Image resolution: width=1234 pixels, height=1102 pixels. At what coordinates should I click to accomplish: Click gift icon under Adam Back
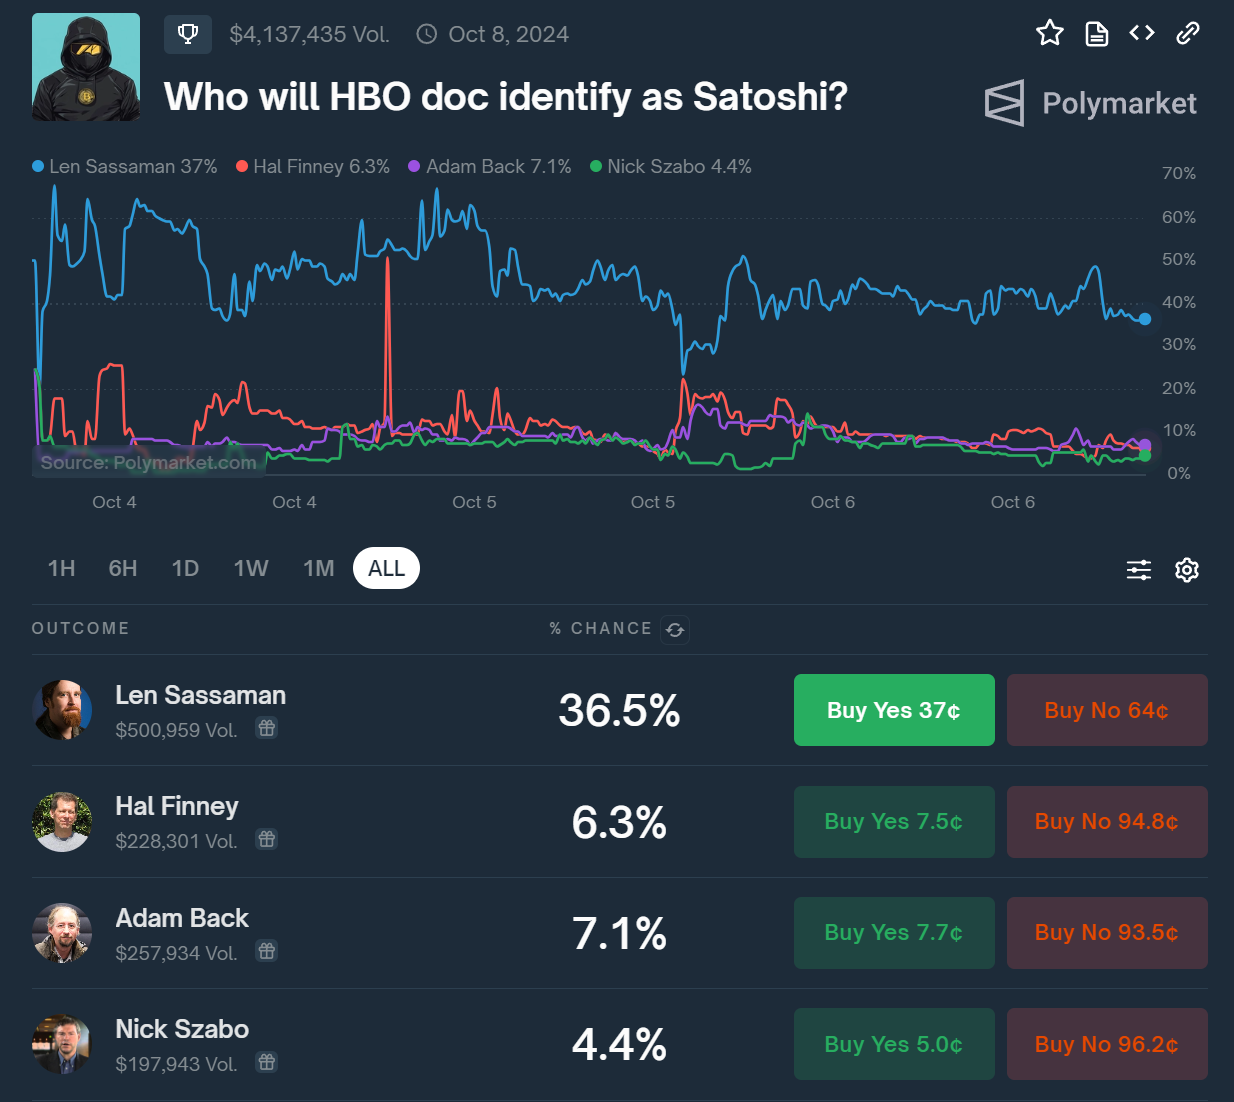[x=266, y=950]
